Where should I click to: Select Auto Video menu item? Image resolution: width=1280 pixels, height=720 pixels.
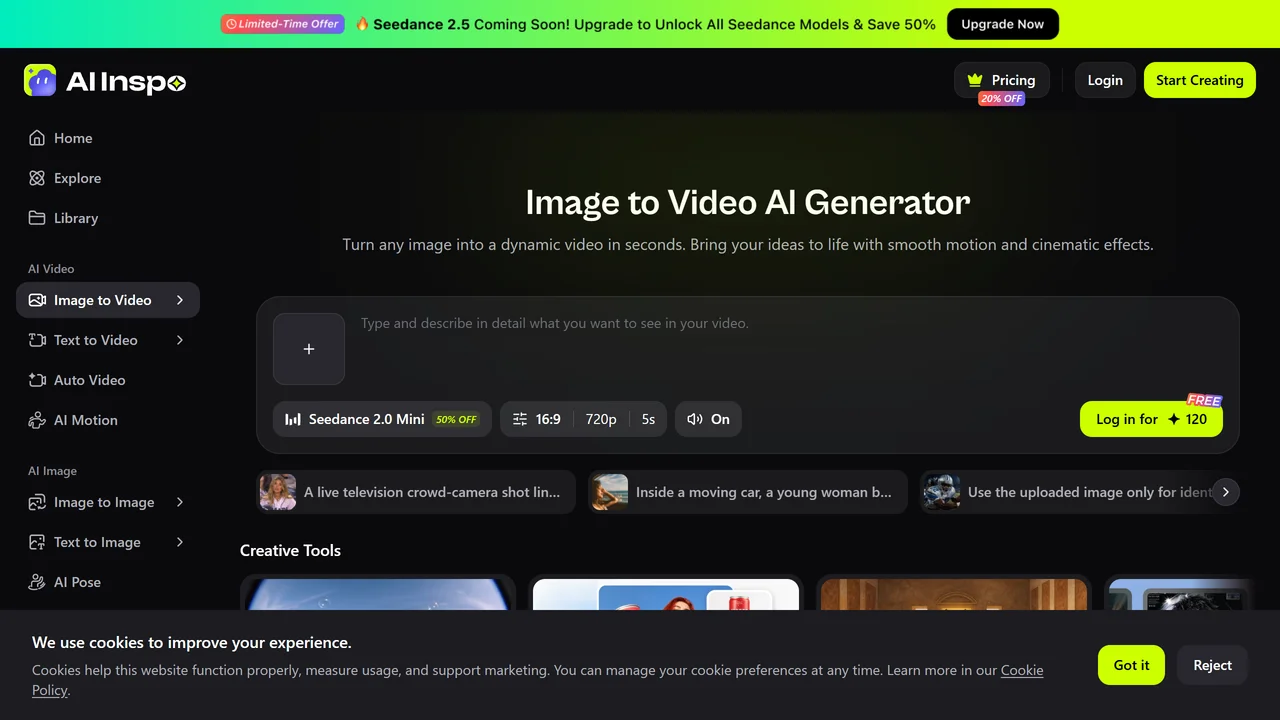[108, 380]
